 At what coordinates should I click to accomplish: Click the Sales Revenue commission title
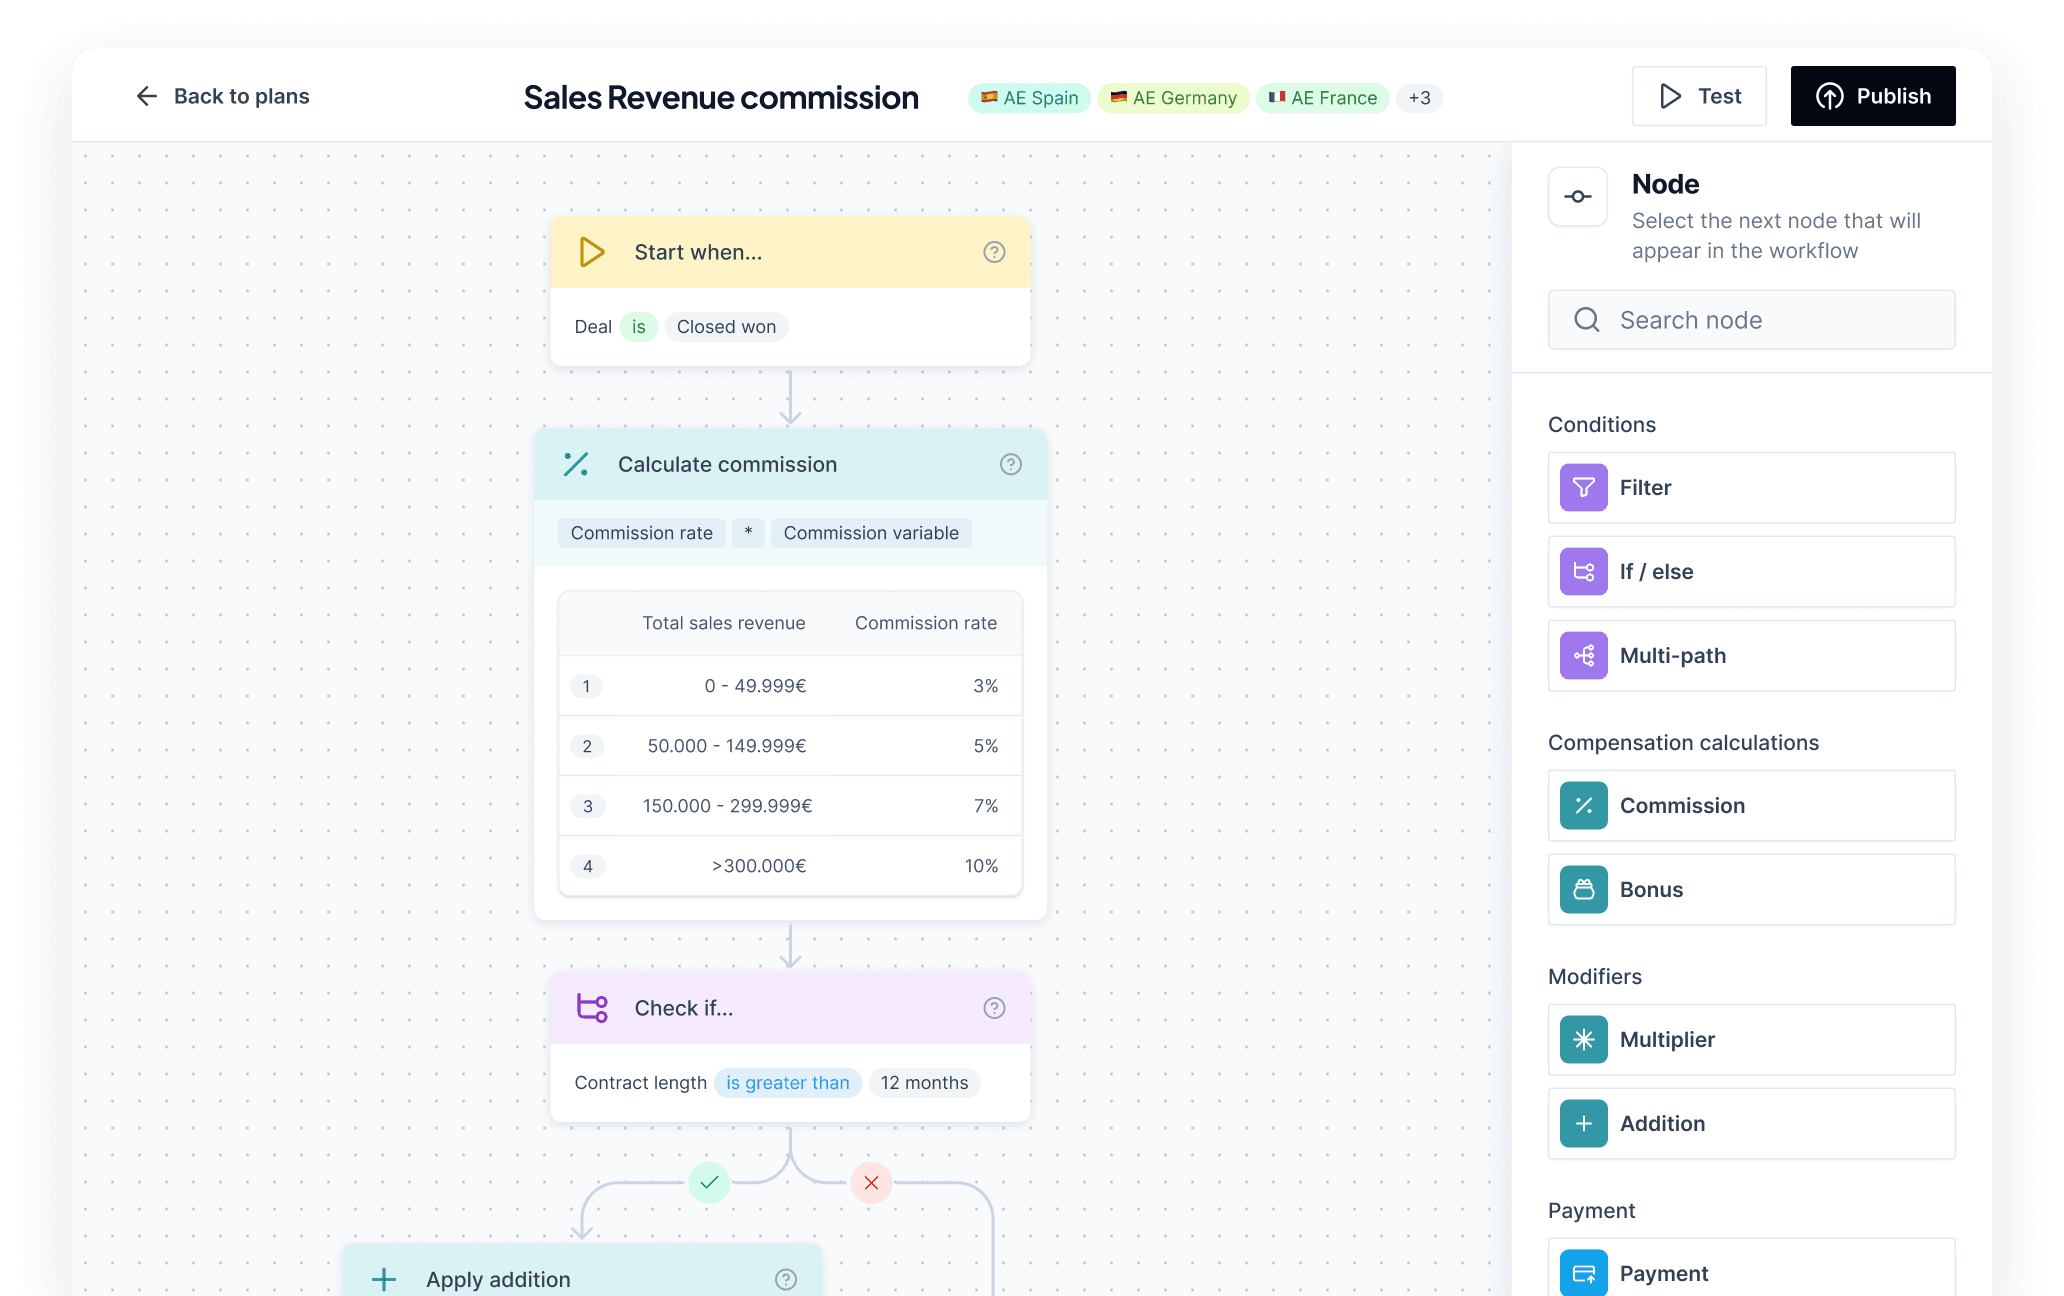(721, 97)
